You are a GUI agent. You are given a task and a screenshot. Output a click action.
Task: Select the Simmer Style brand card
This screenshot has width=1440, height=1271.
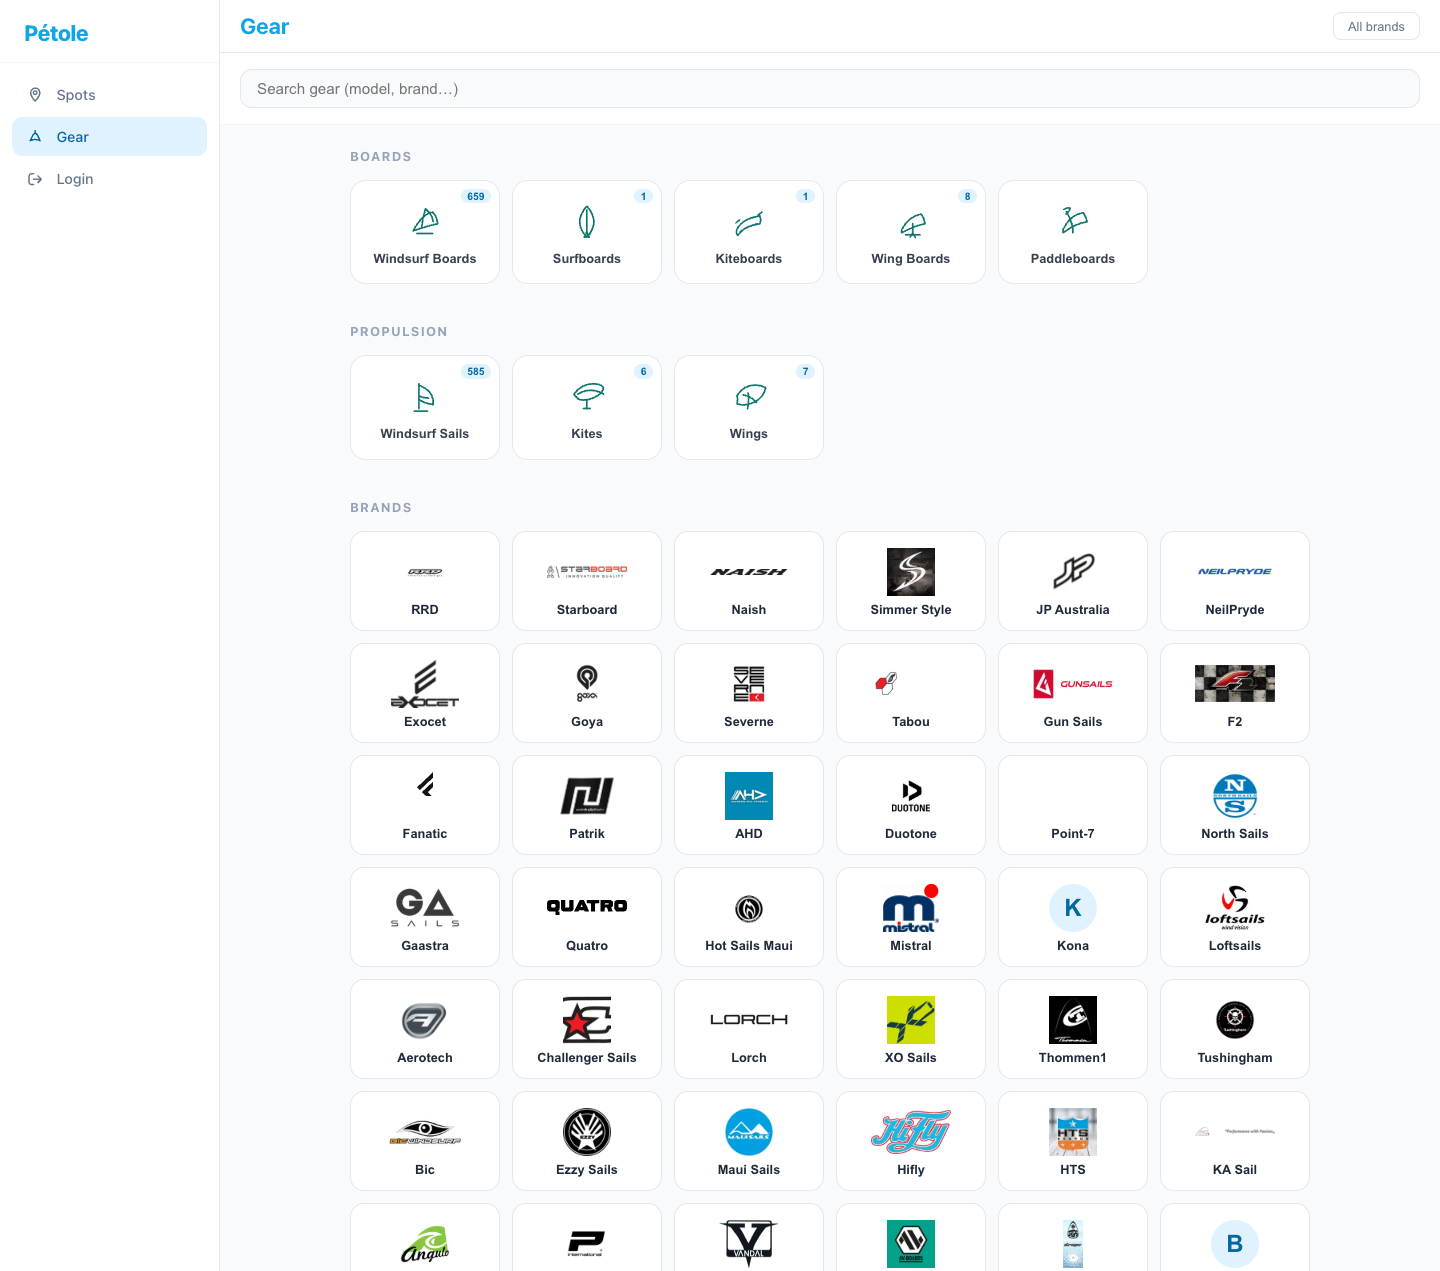point(911,581)
